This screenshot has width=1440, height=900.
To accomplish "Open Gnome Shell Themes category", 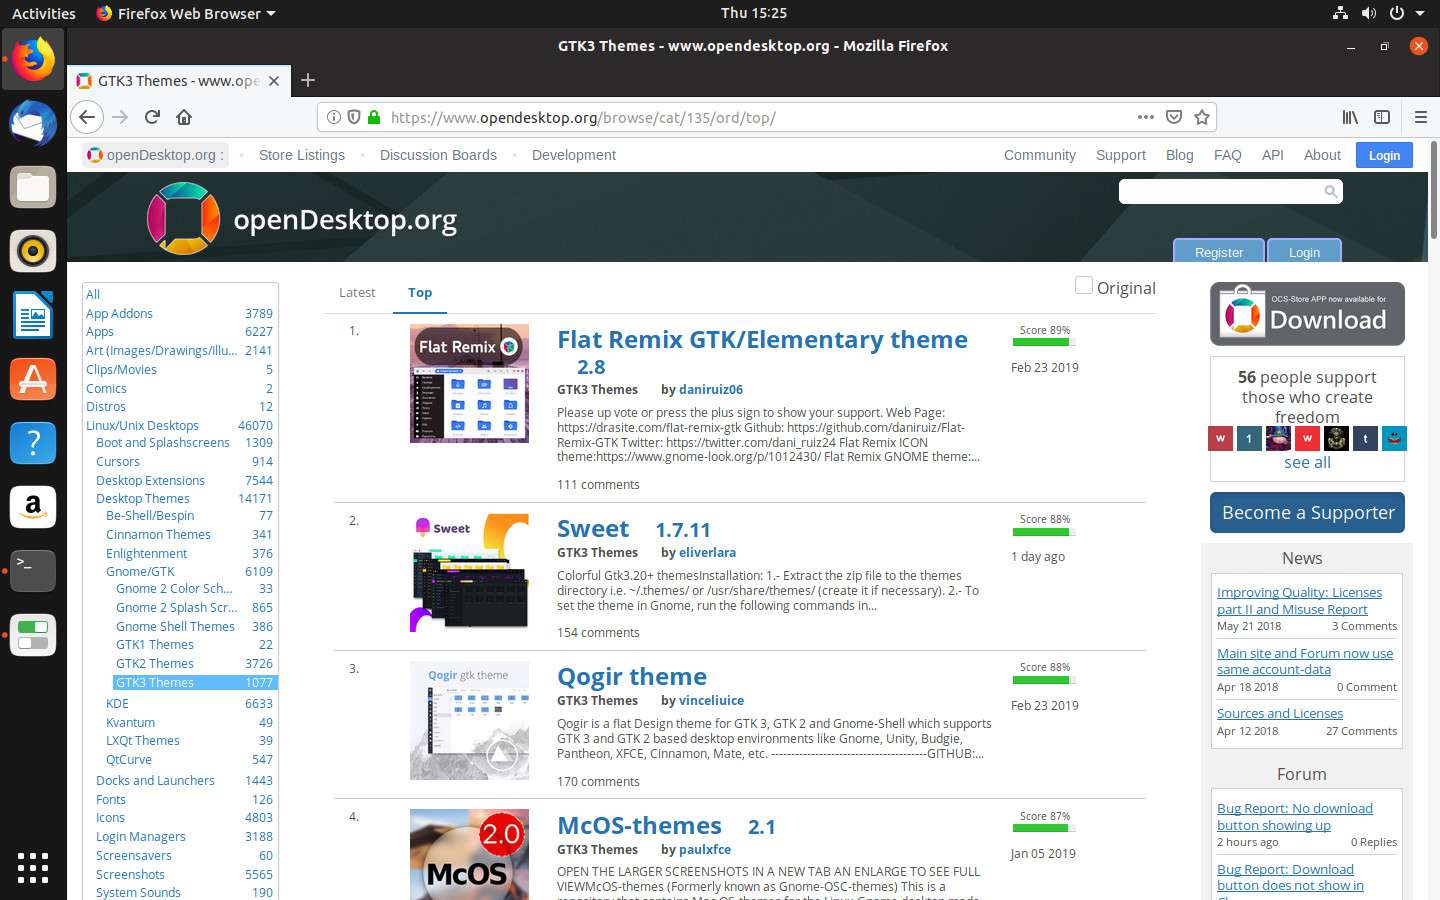I will [x=175, y=626].
